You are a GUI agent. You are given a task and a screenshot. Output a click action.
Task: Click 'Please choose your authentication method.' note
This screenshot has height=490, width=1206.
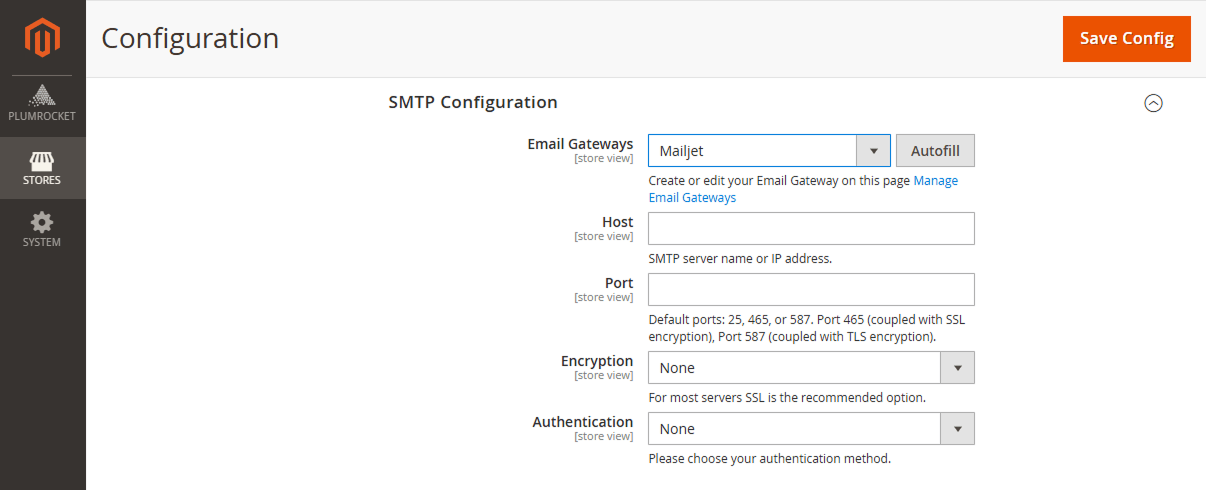(769, 459)
